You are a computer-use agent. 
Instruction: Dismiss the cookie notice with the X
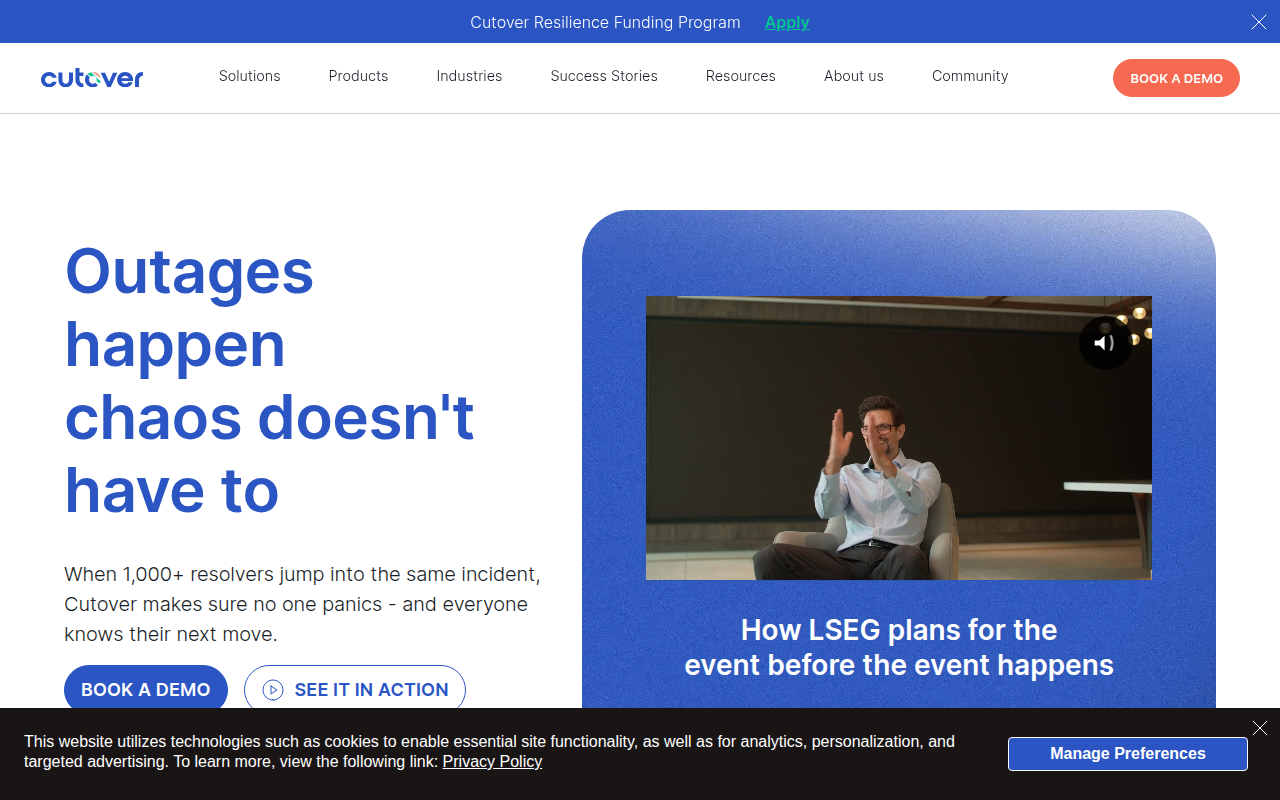pos(1260,728)
